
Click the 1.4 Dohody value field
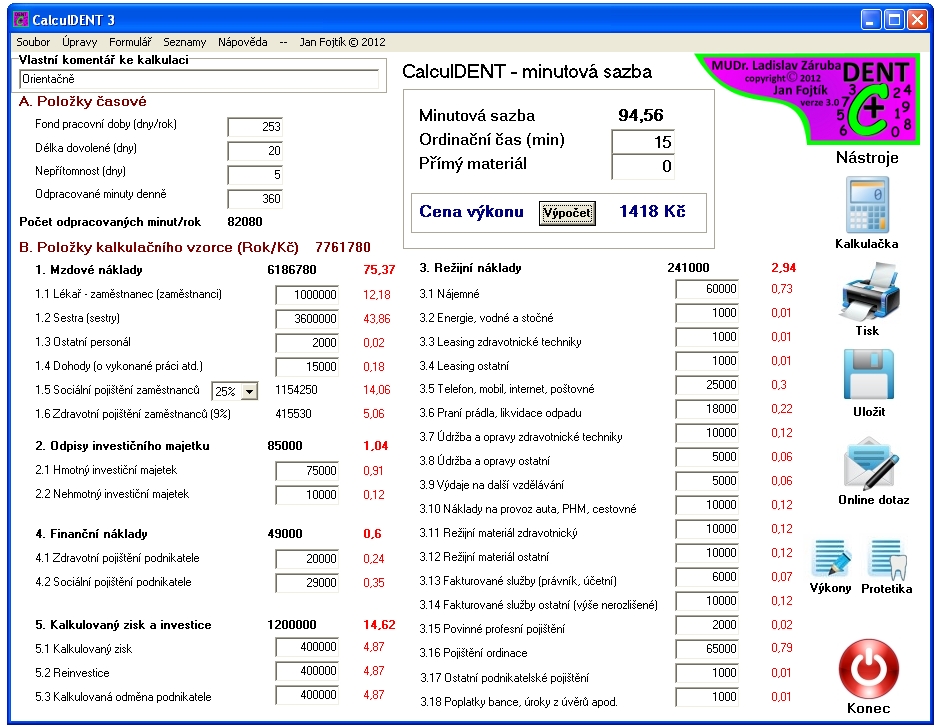[x=307, y=366]
